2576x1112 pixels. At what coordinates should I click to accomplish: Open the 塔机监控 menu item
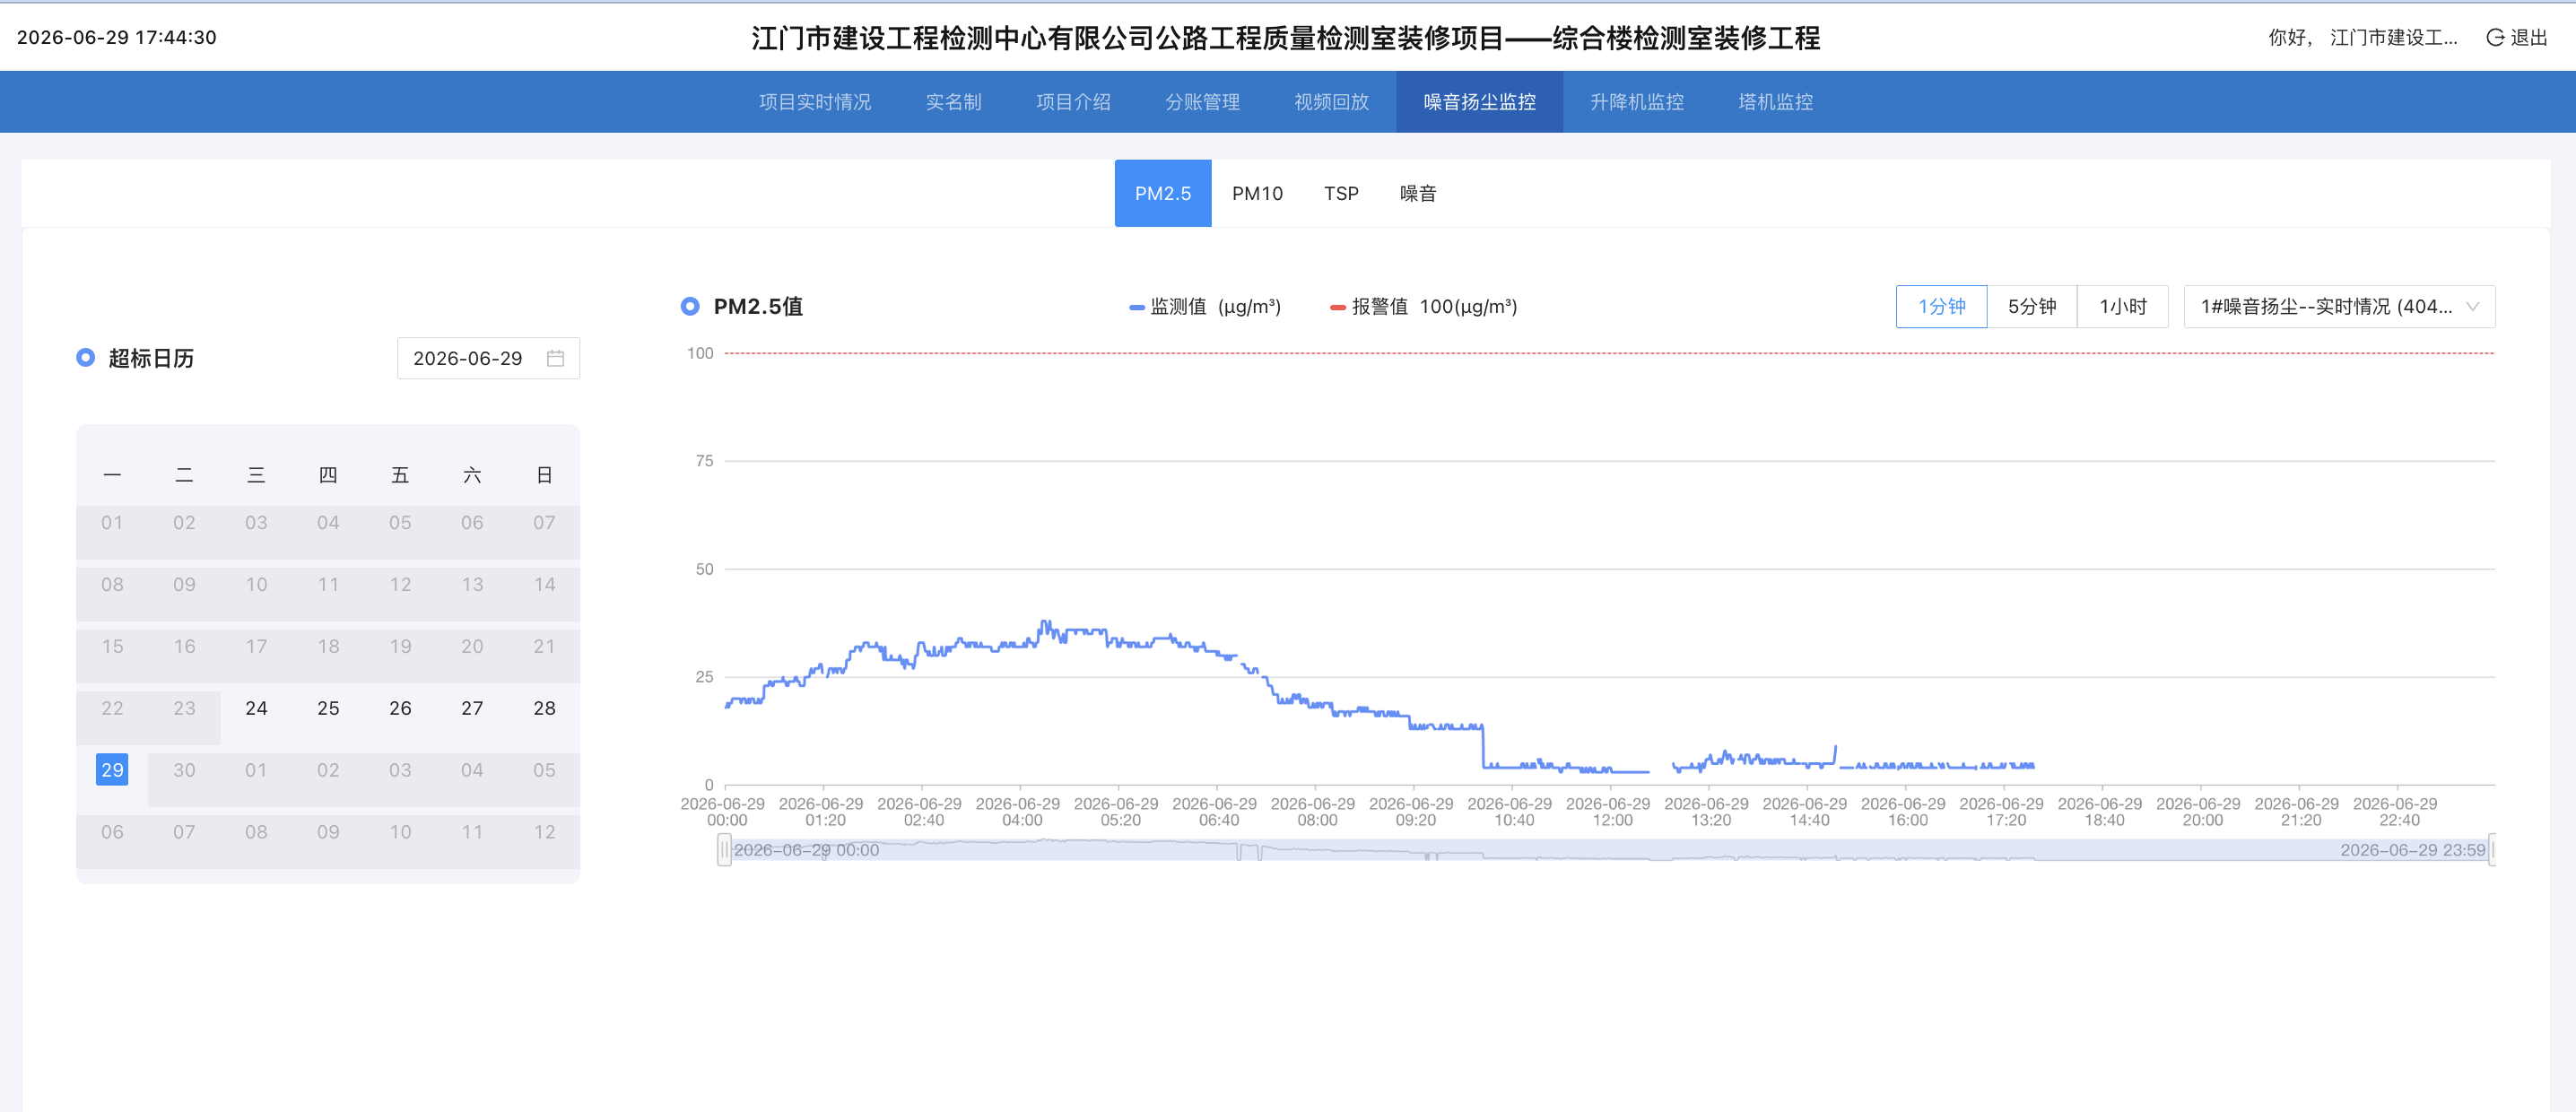[1775, 102]
